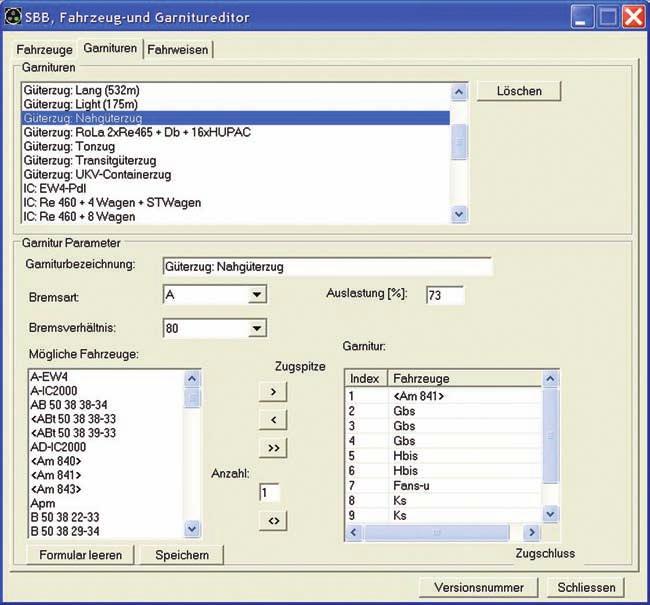Select A-IC2000 vehicle
This screenshot has width=650, height=605.
click(x=107, y=391)
